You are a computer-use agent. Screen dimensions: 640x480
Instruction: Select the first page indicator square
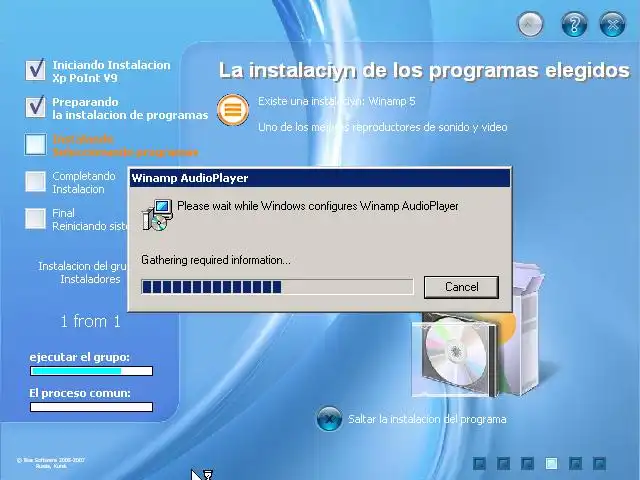tap(479, 463)
